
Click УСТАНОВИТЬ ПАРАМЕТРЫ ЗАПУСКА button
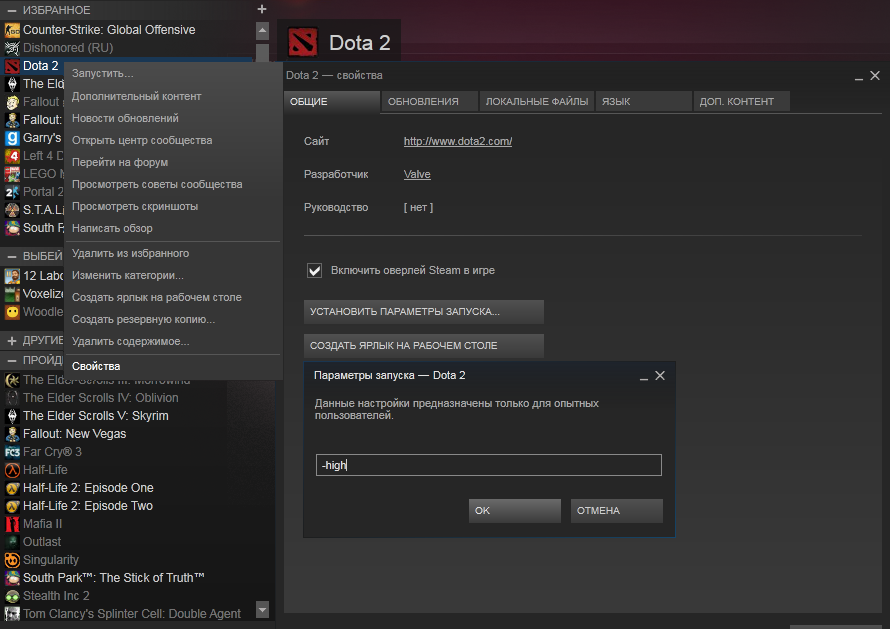[423, 312]
